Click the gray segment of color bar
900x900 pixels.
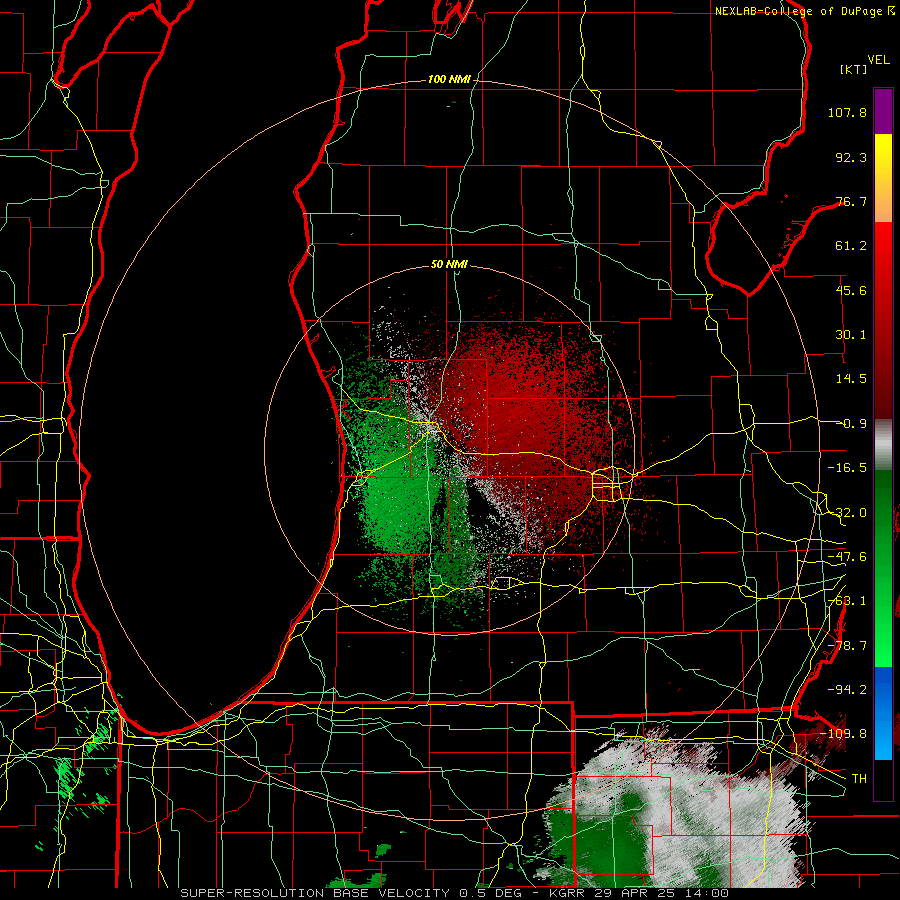click(883, 445)
